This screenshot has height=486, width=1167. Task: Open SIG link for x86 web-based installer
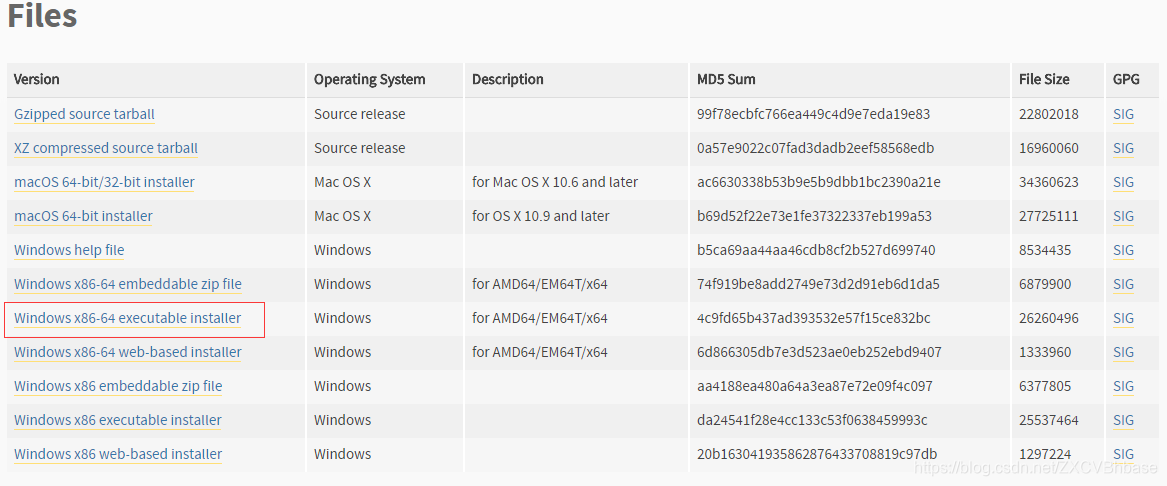tap(1124, 454)
